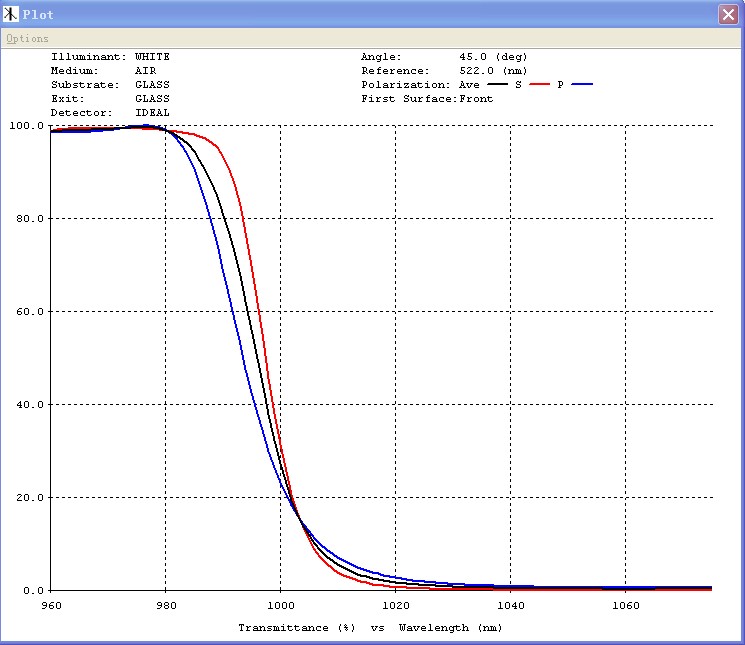Click the '60.0' y-axis label
The image size is (745, 645).
[x=29, y=312]
